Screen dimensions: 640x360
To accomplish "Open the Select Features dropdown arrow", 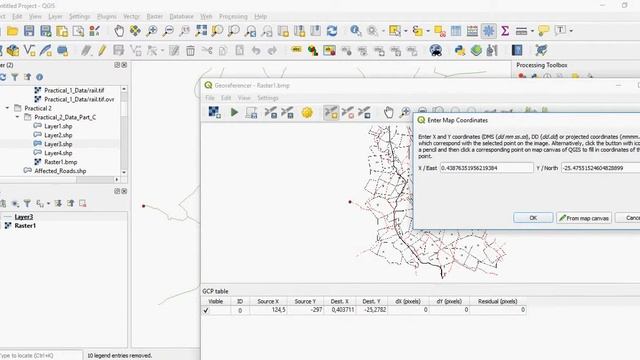I will coord(406,31).
